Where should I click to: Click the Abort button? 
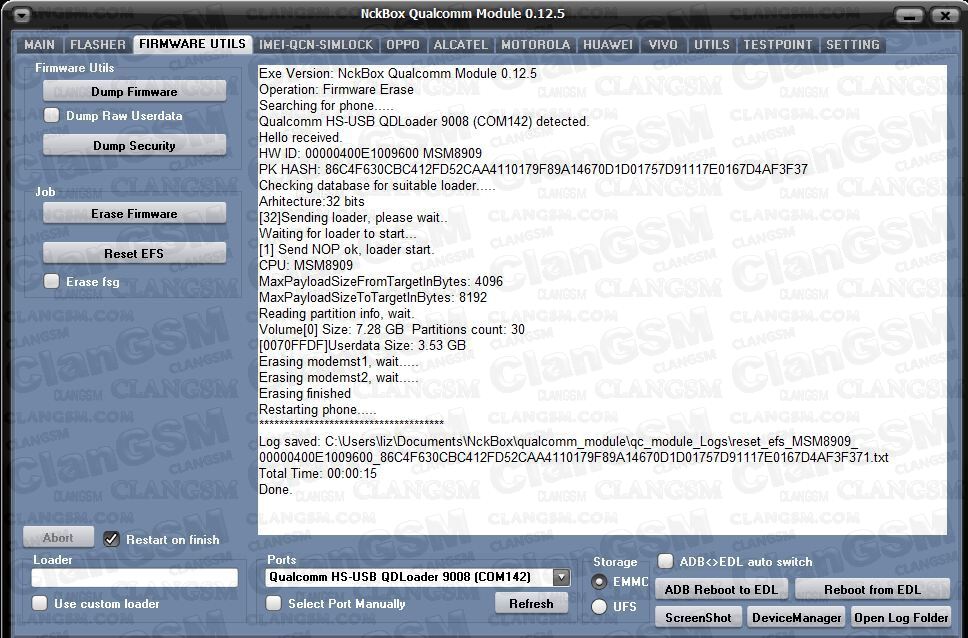[x=58, y=537]
